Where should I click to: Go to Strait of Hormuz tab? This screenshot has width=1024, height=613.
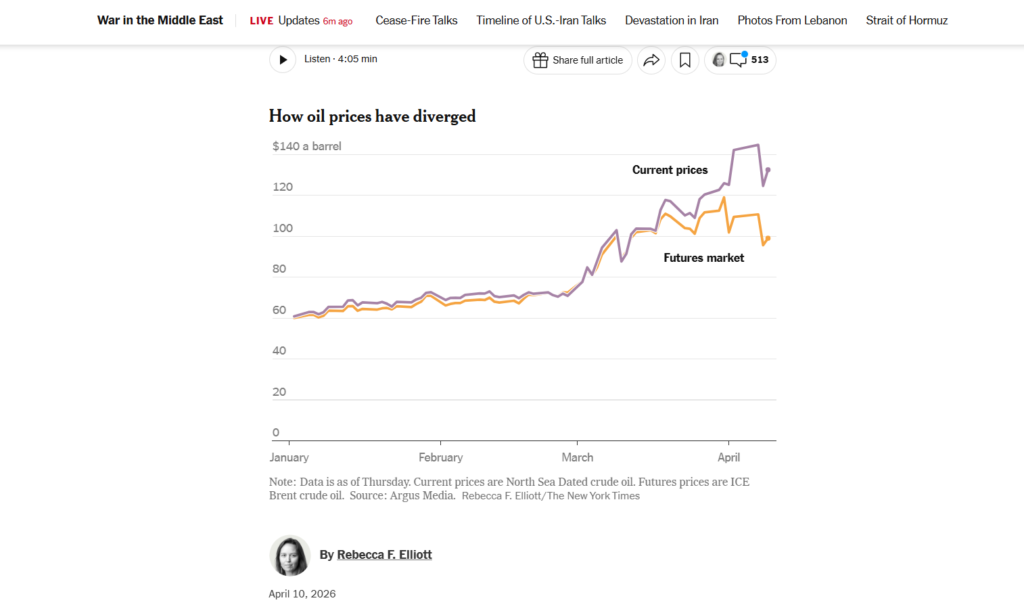pyautogui.click(x=906, y=20)
